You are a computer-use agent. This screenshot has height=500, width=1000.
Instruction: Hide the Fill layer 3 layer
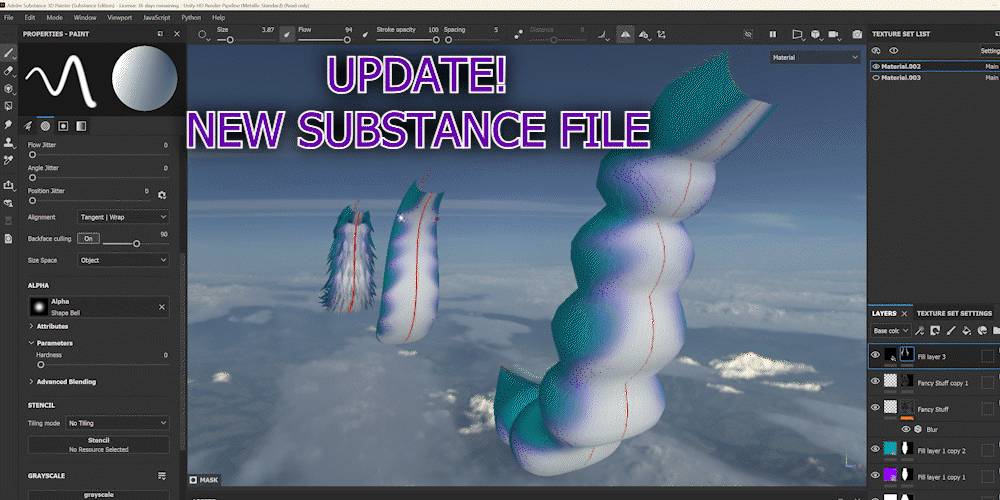[875, 355]
